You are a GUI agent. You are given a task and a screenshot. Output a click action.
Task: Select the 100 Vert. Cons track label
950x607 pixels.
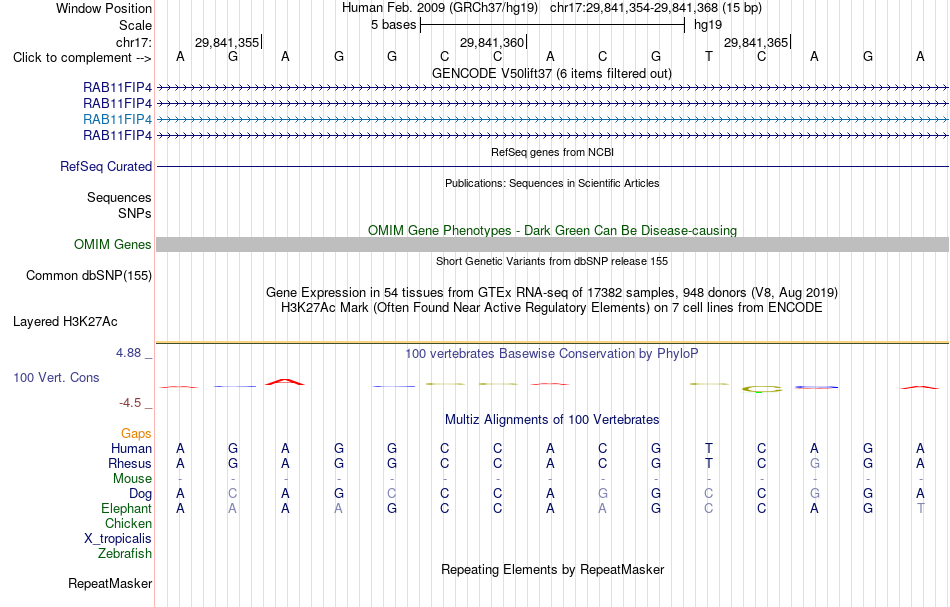tap(56, 377)
